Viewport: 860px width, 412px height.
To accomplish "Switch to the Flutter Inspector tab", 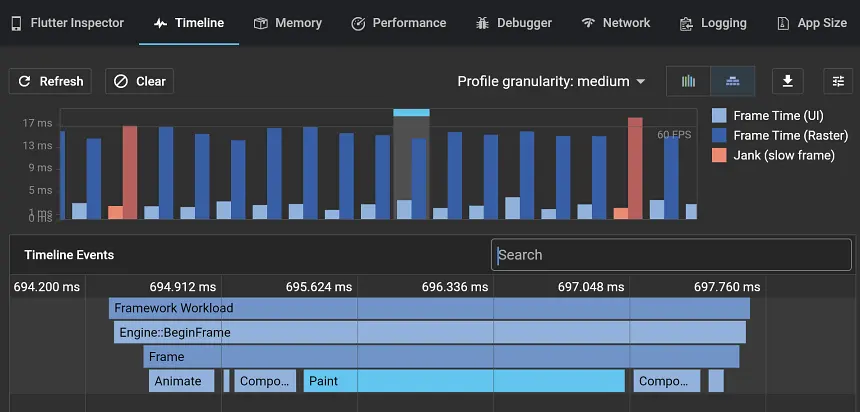I will click(67, 23).
